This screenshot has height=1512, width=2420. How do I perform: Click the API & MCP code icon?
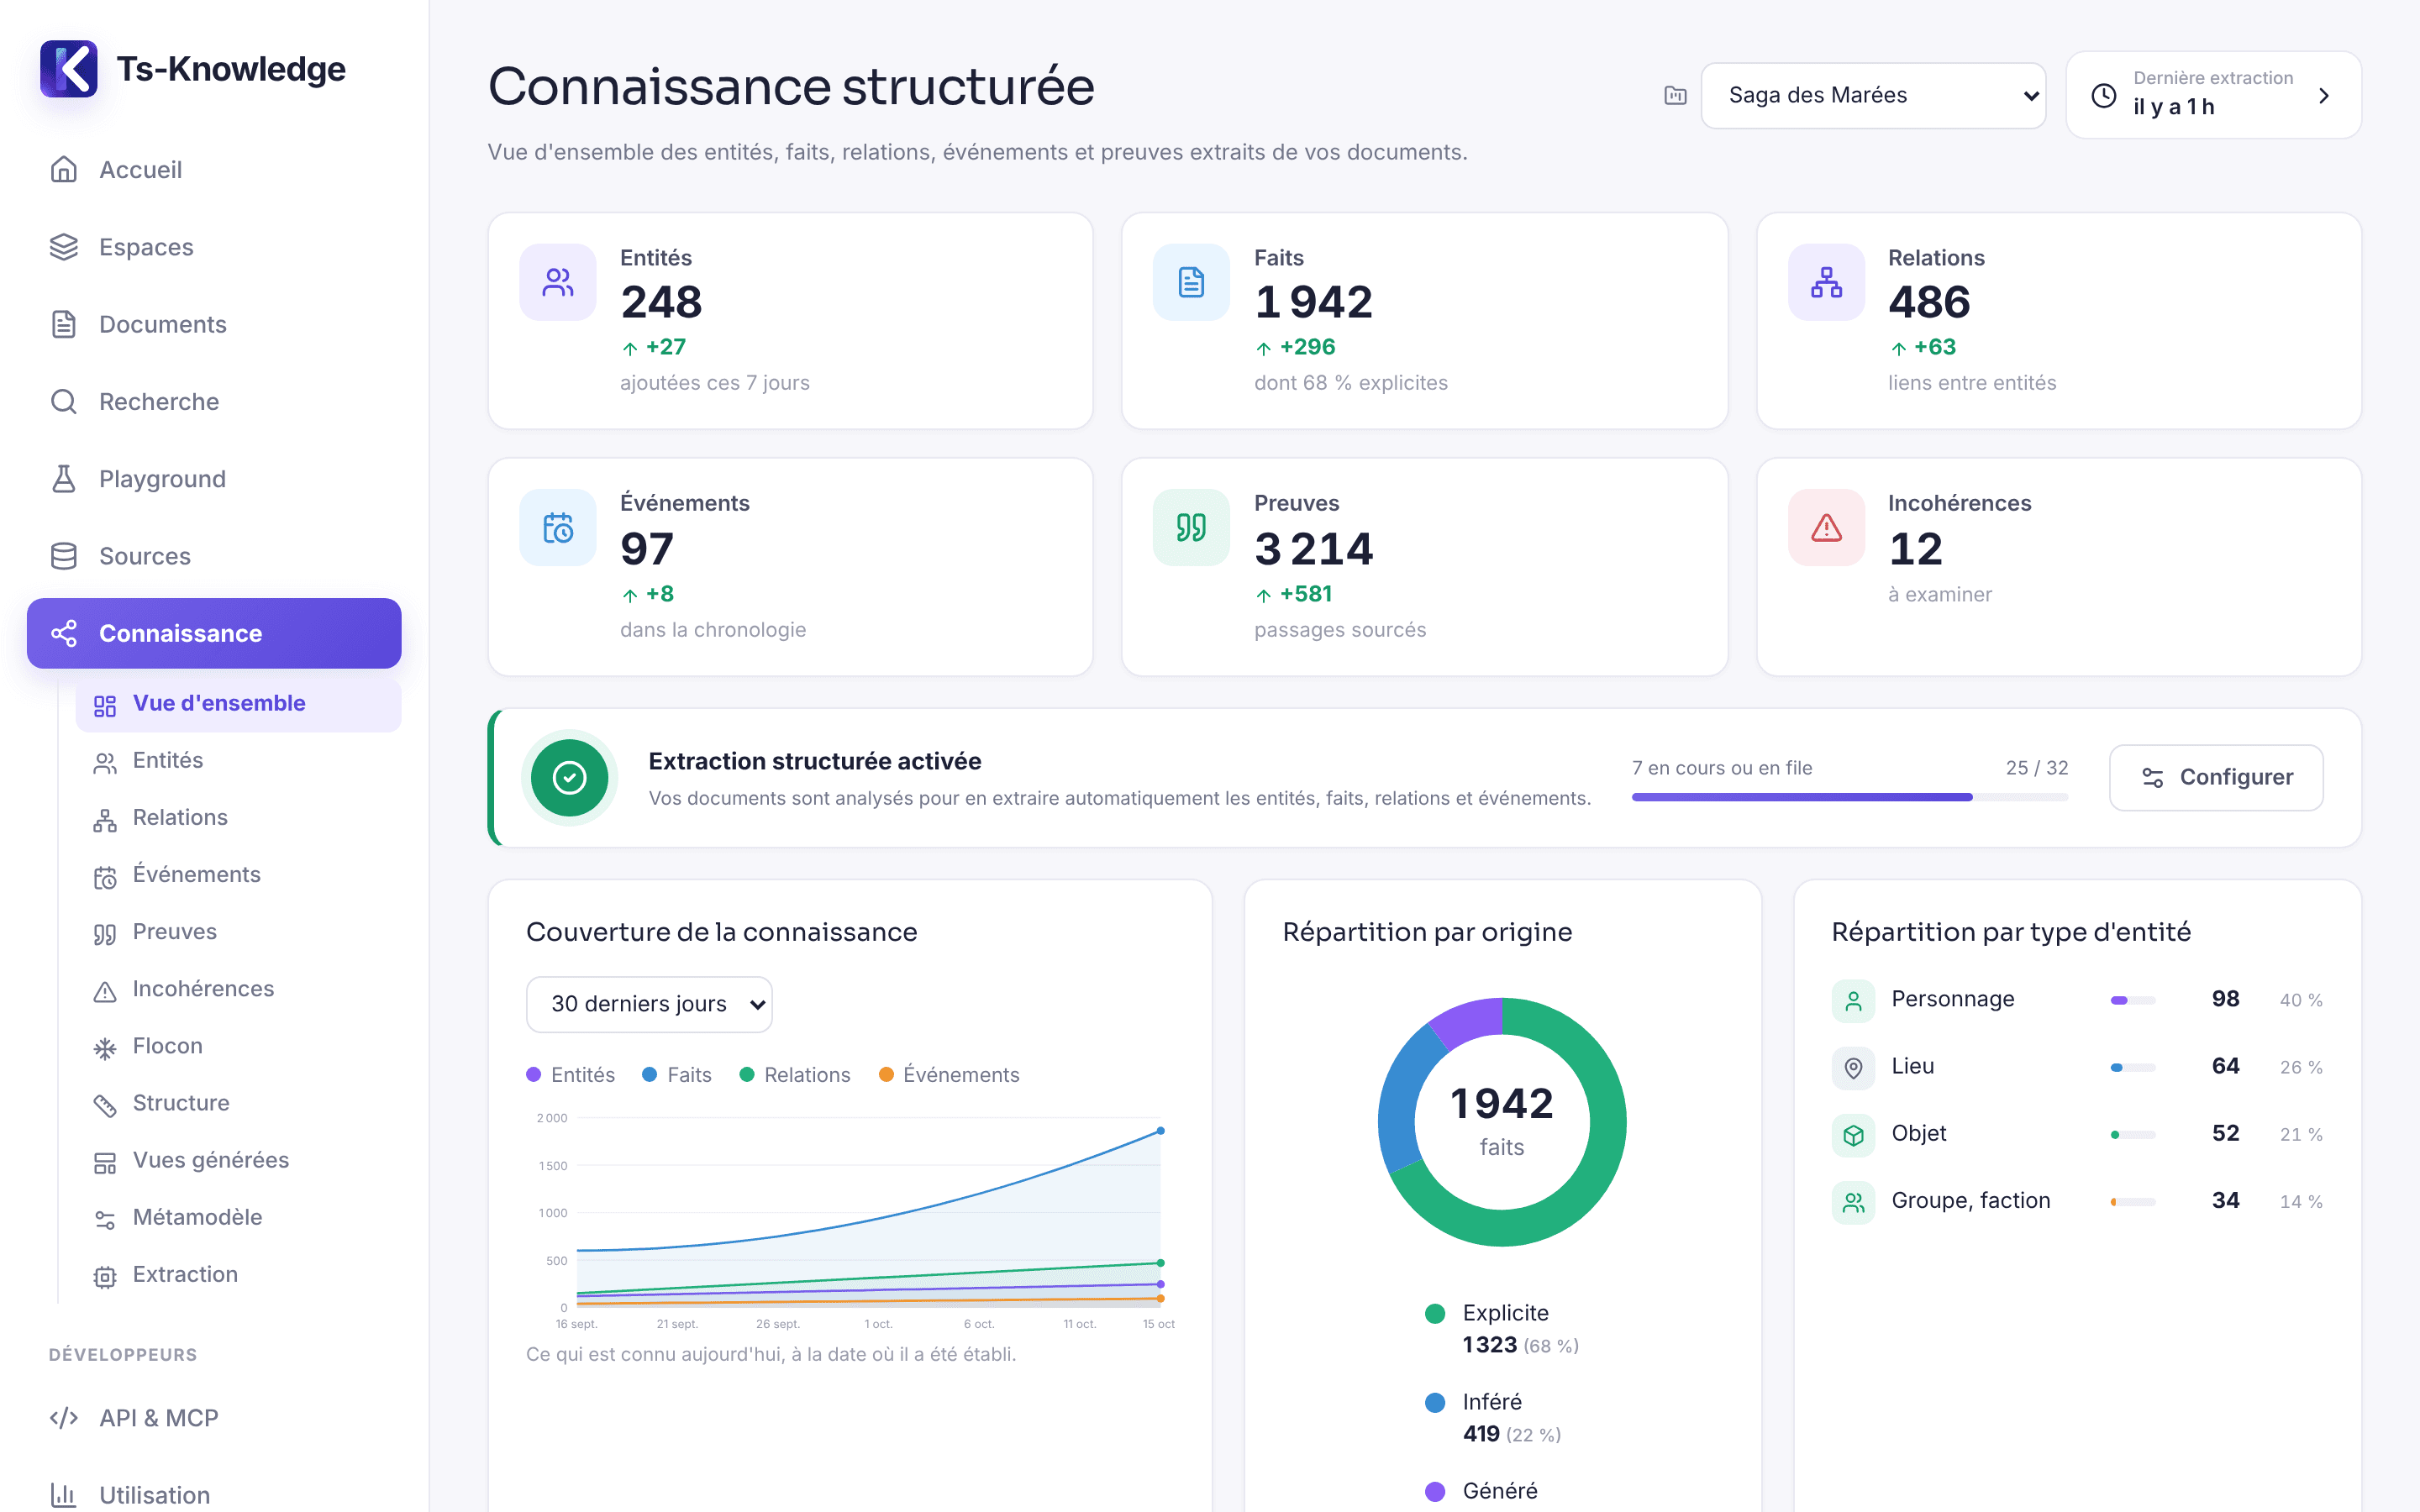click(x=64, y=1418)
